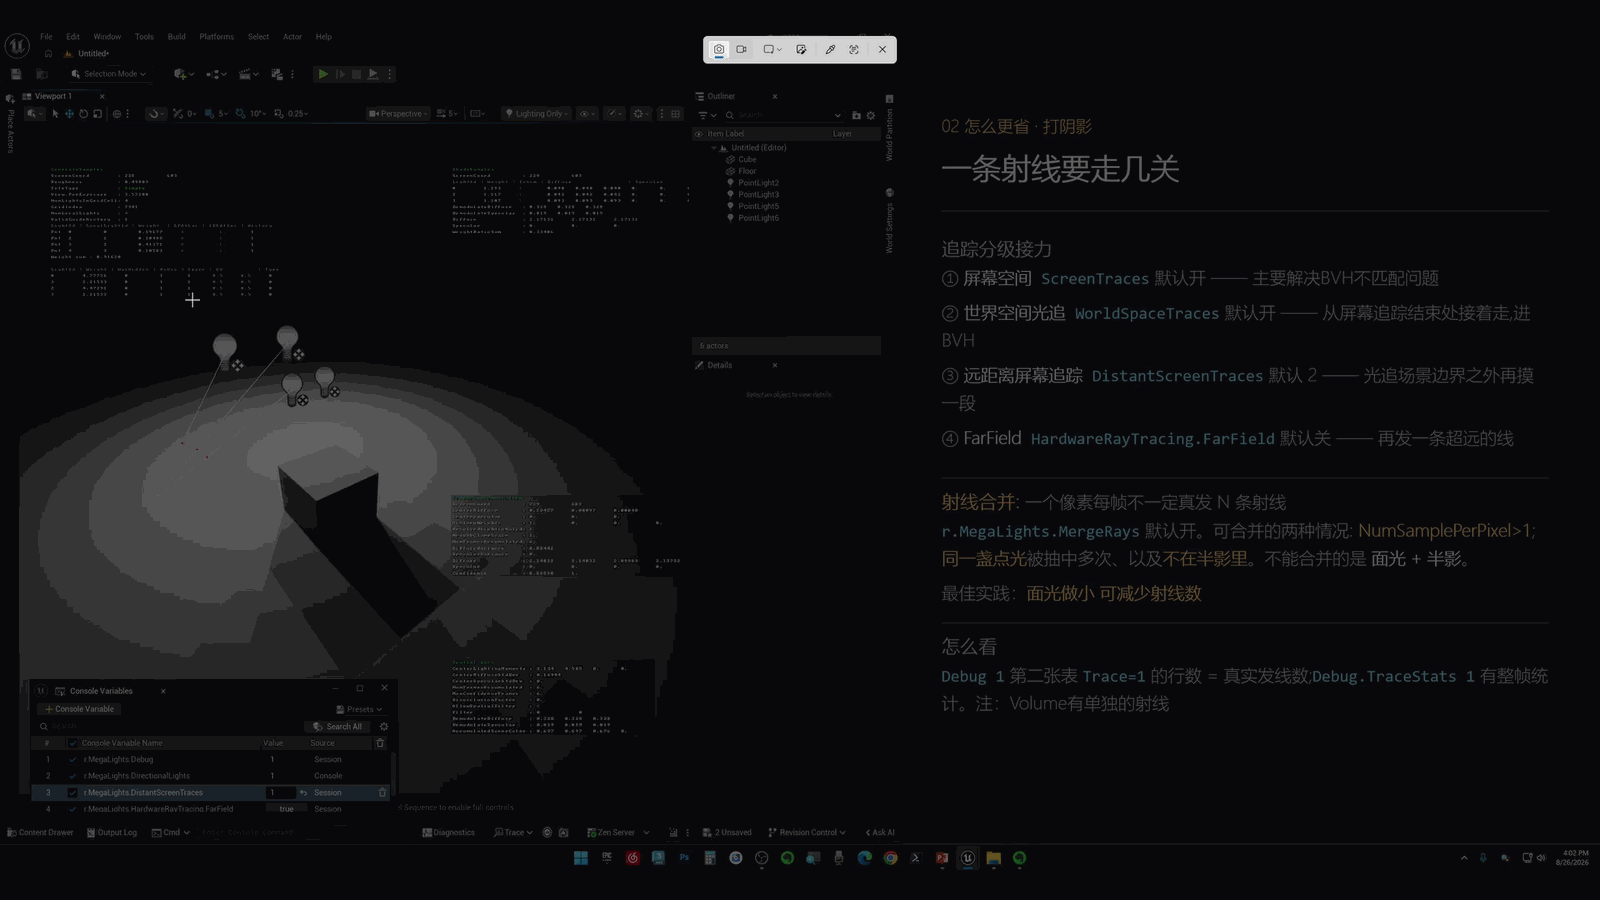Open the Build menu

(x=176, y=37)
